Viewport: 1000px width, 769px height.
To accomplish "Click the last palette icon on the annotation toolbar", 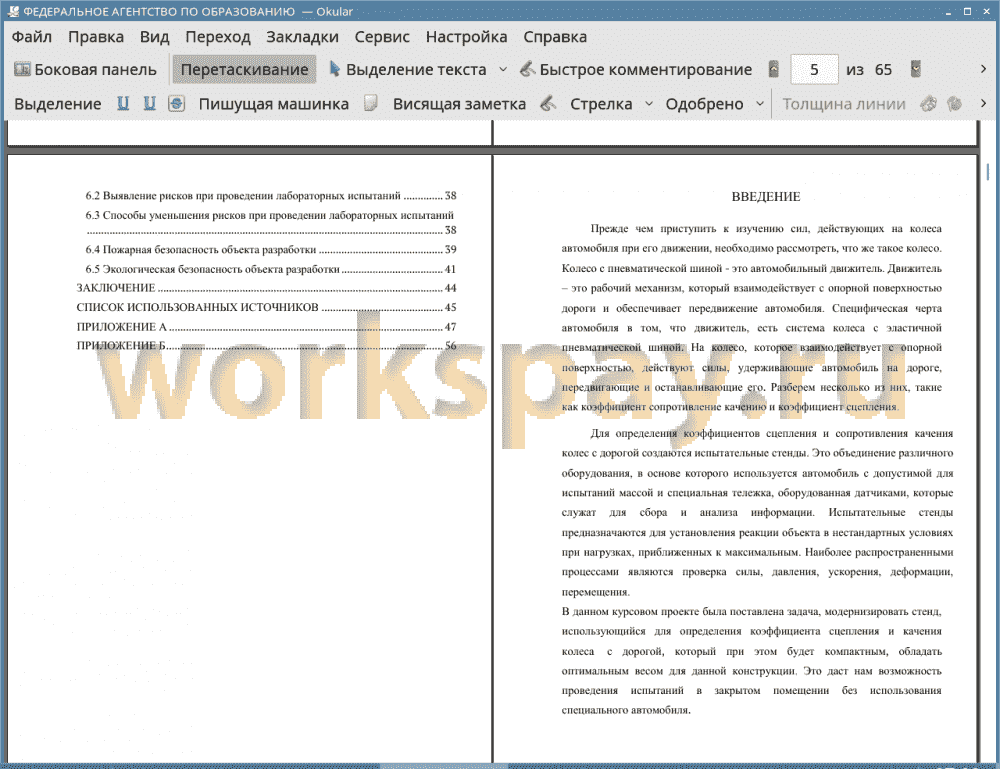I will click(954, 103).
